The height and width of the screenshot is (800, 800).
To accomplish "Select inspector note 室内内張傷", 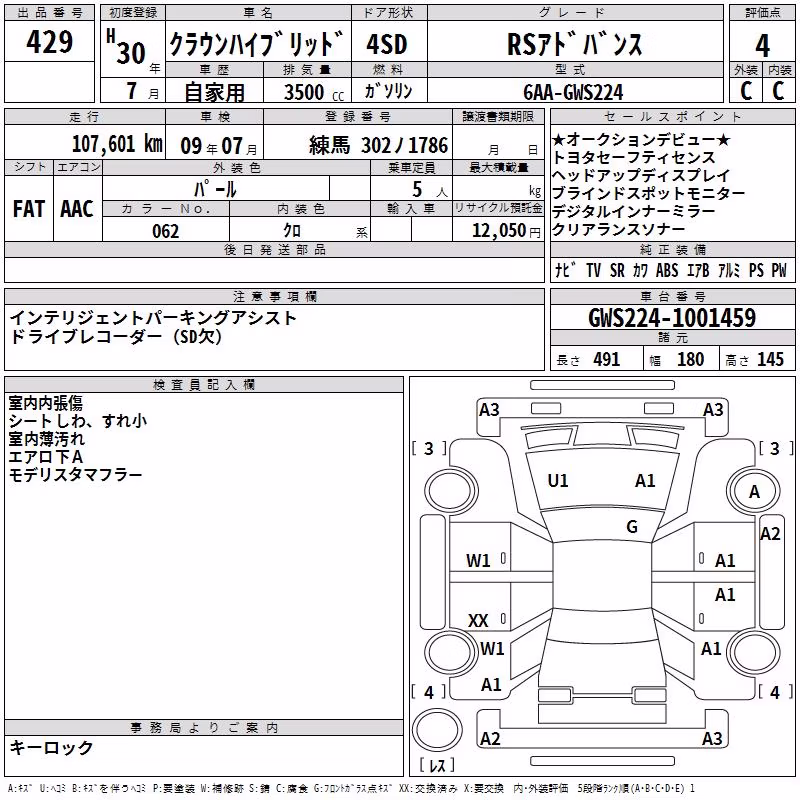I will click(46, 403).
